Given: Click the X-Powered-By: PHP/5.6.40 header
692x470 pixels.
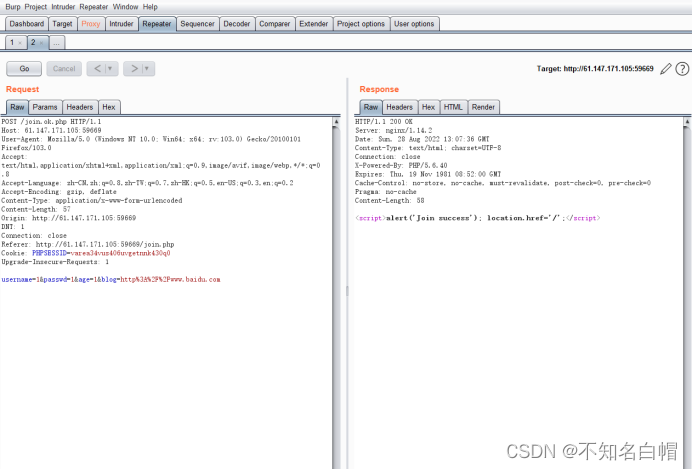Looking at the screenshot, I should tap(401, 165).
